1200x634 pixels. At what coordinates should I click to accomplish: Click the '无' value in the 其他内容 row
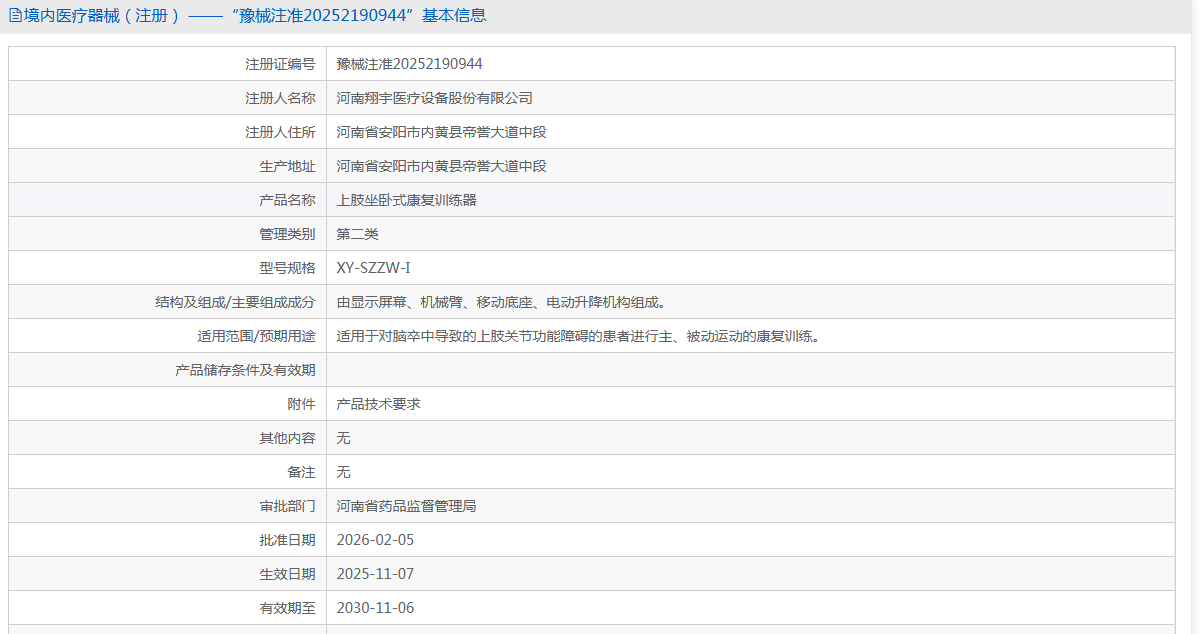344,438
